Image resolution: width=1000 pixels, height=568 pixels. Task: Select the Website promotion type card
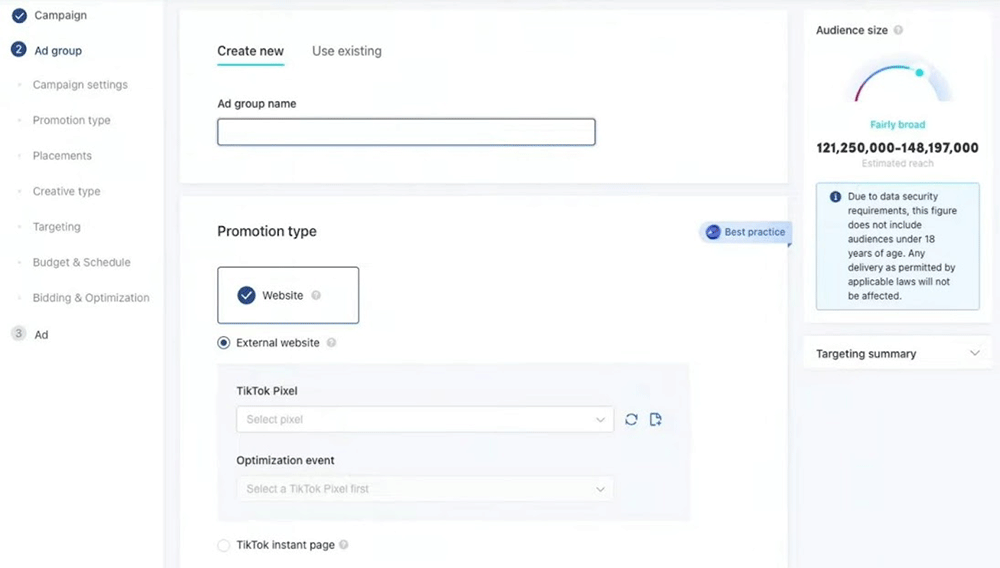click(x=288, y=295)
